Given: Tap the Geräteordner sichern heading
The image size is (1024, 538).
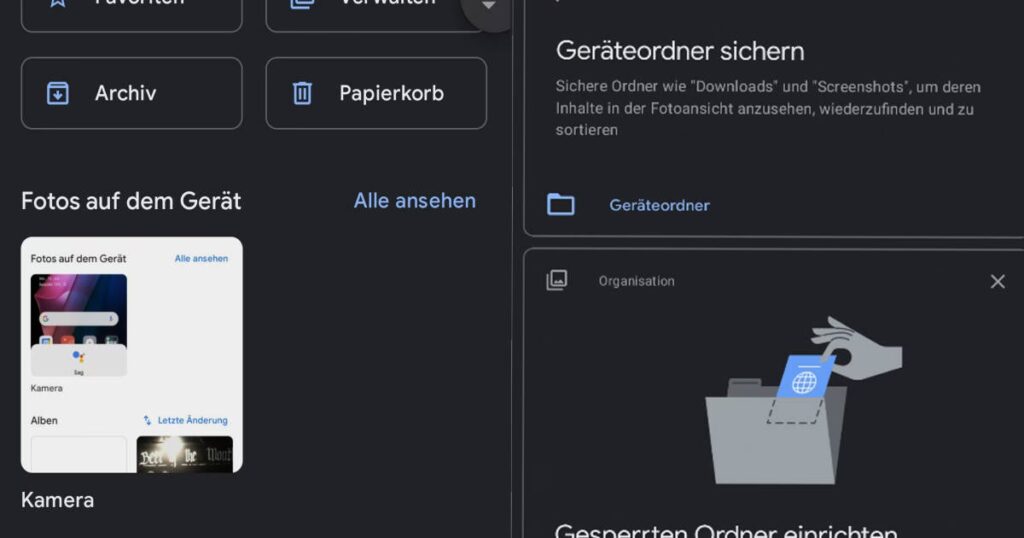Looking at the screenshot, I should pos(680,51).
